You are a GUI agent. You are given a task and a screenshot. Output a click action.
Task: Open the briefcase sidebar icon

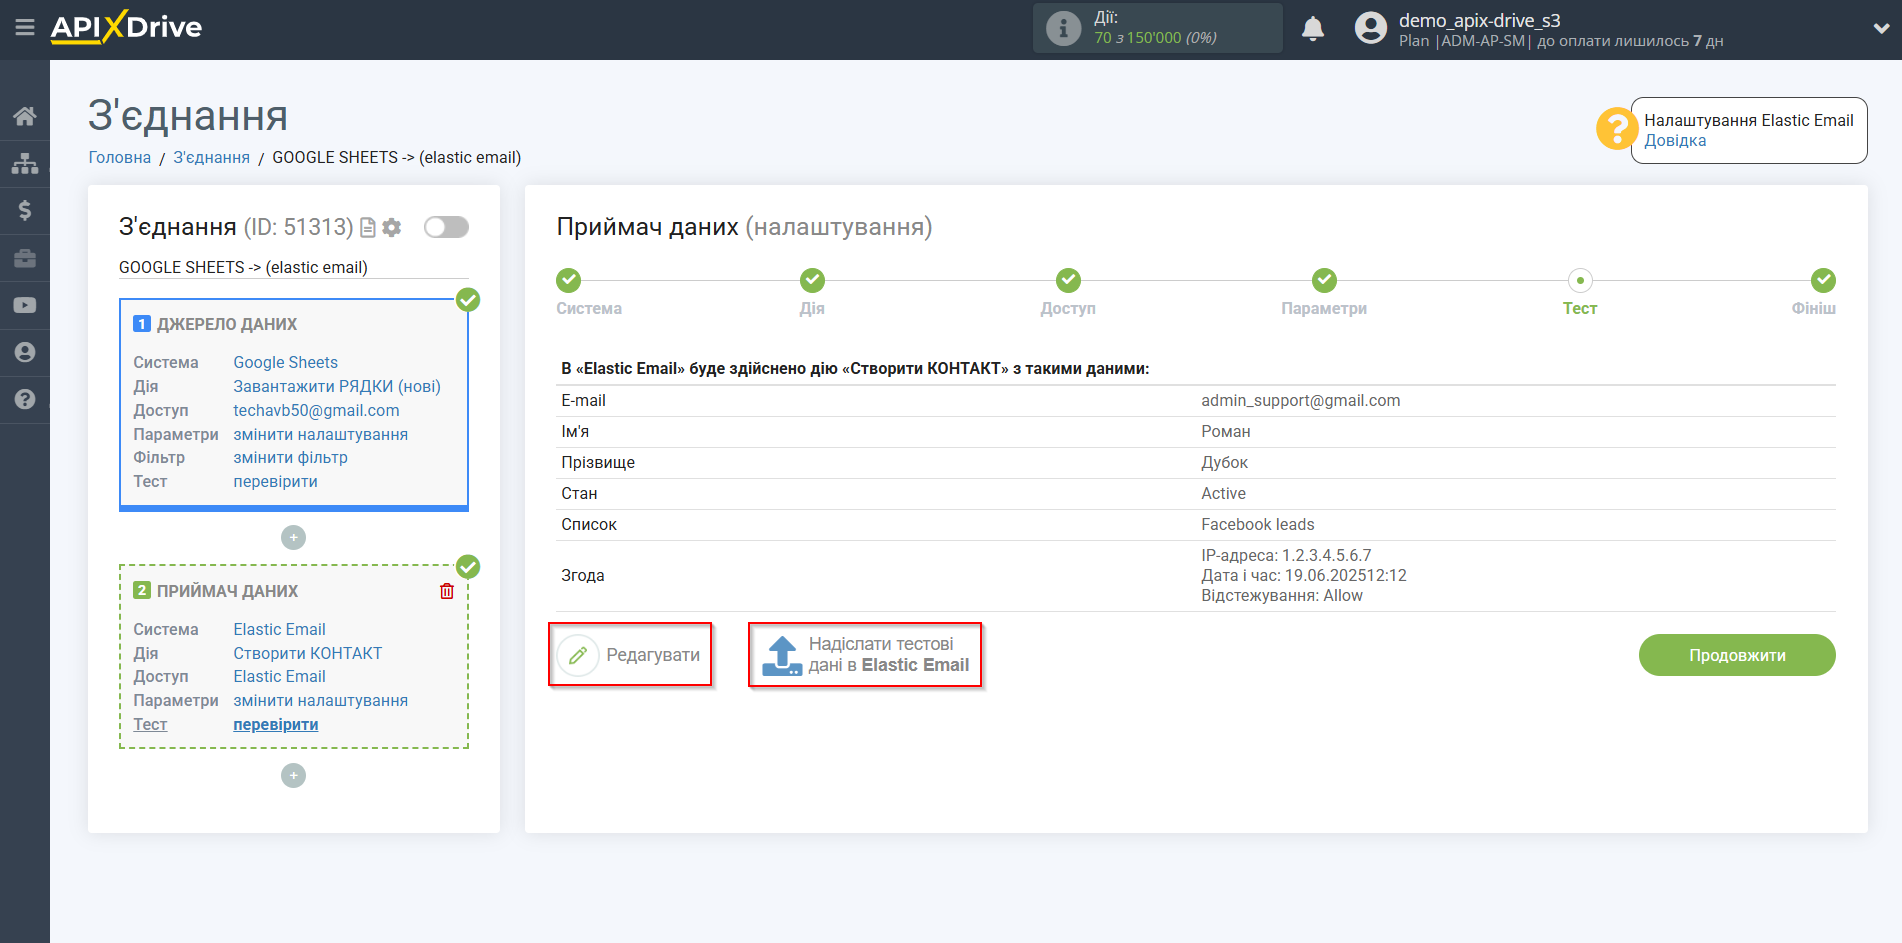[x=25, y=258]
